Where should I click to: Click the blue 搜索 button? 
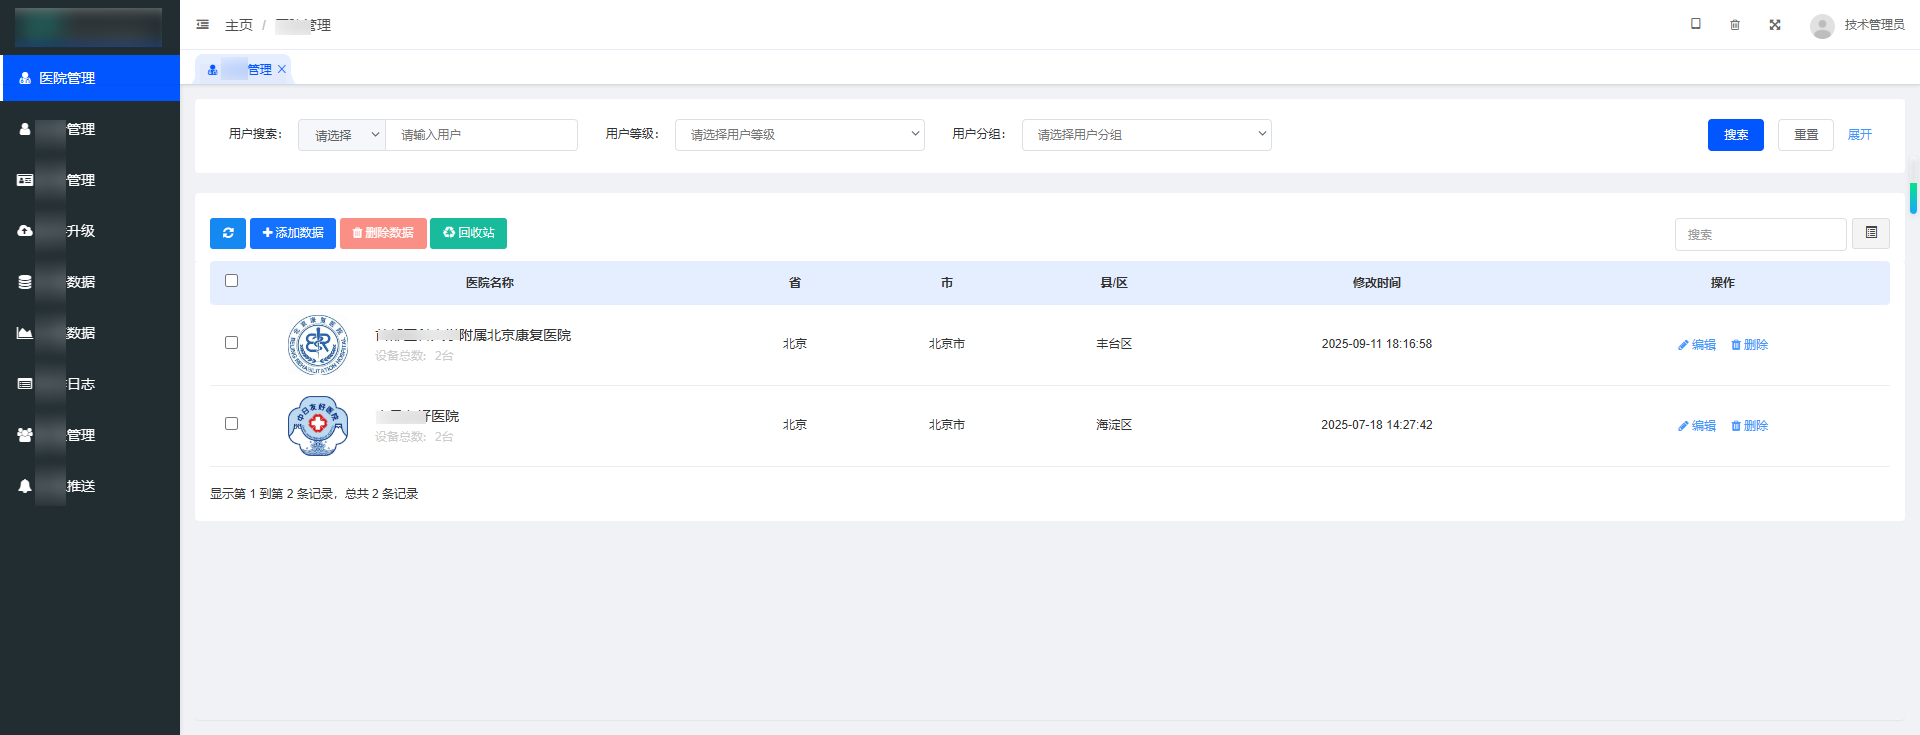pos(1736,135)
